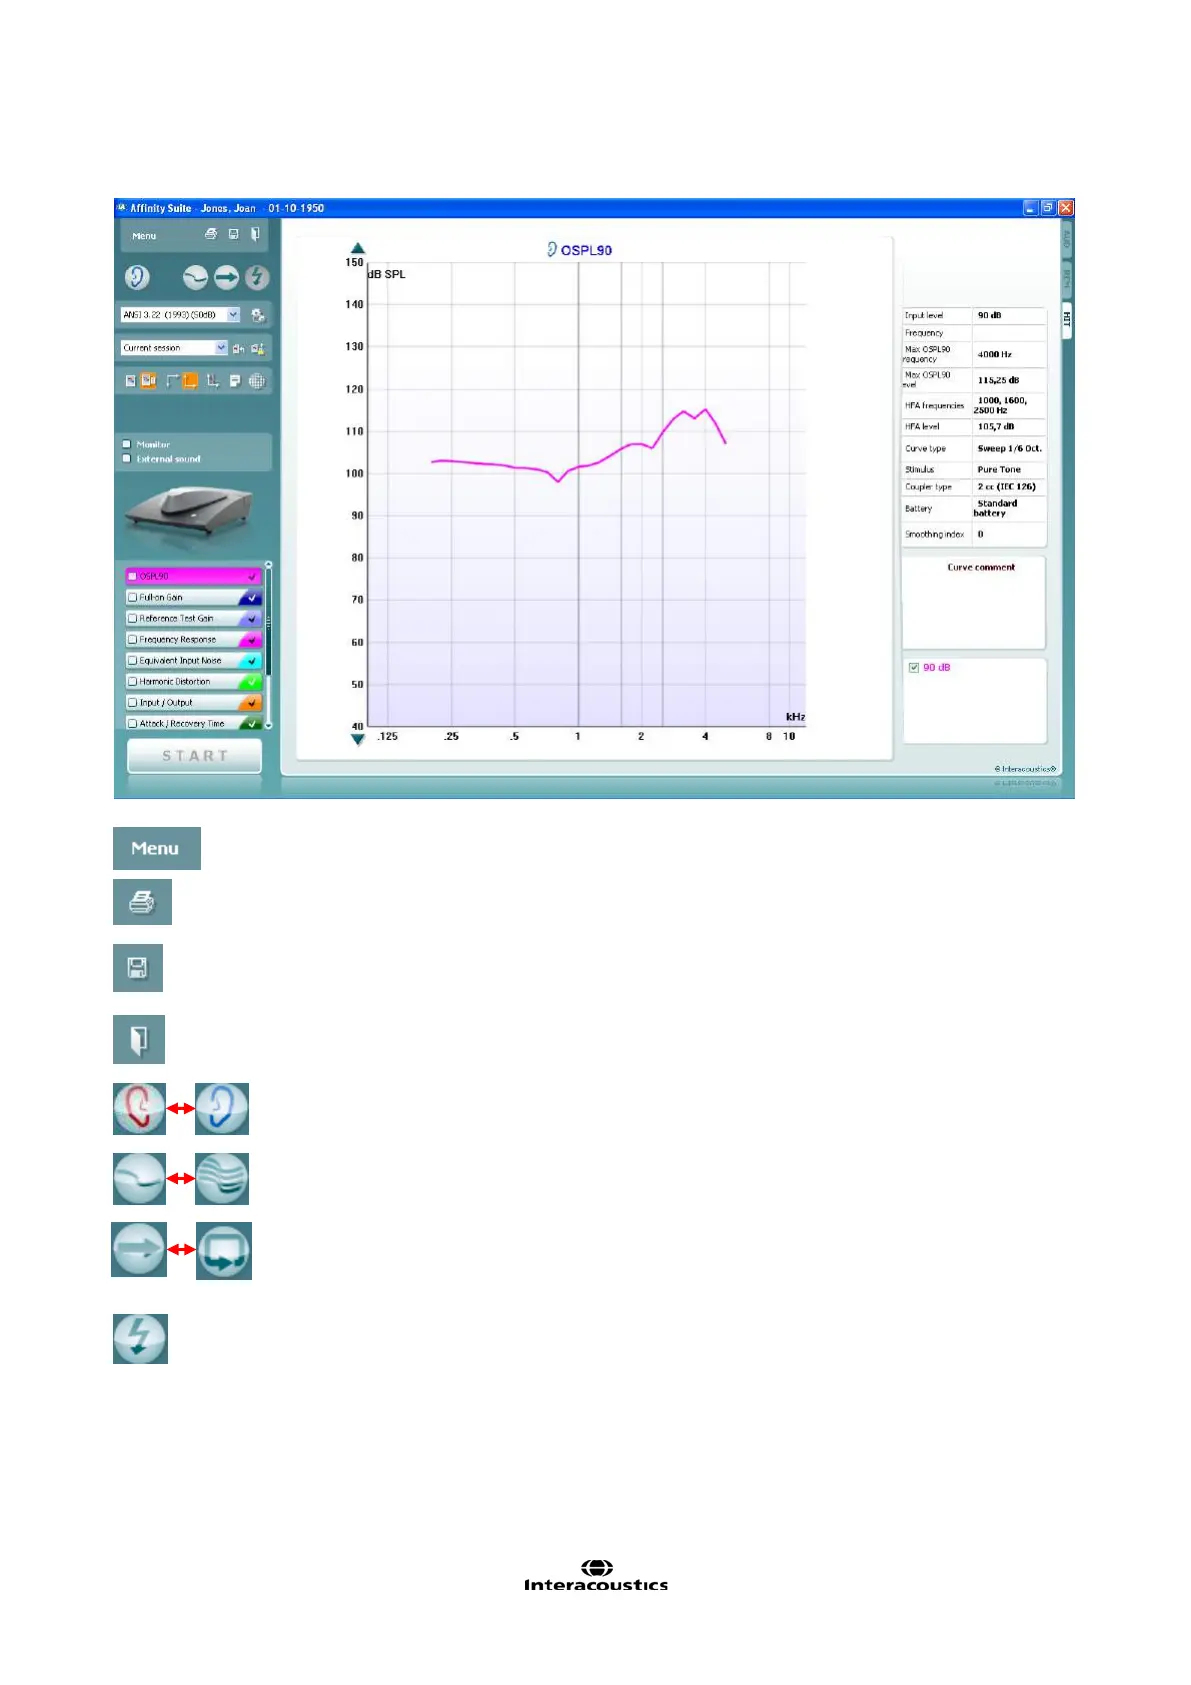Uncheck the 90 dB curve legend checkbox
Screen dimensions: 1191x1685
pyautogui.click(x=913, y=667)
